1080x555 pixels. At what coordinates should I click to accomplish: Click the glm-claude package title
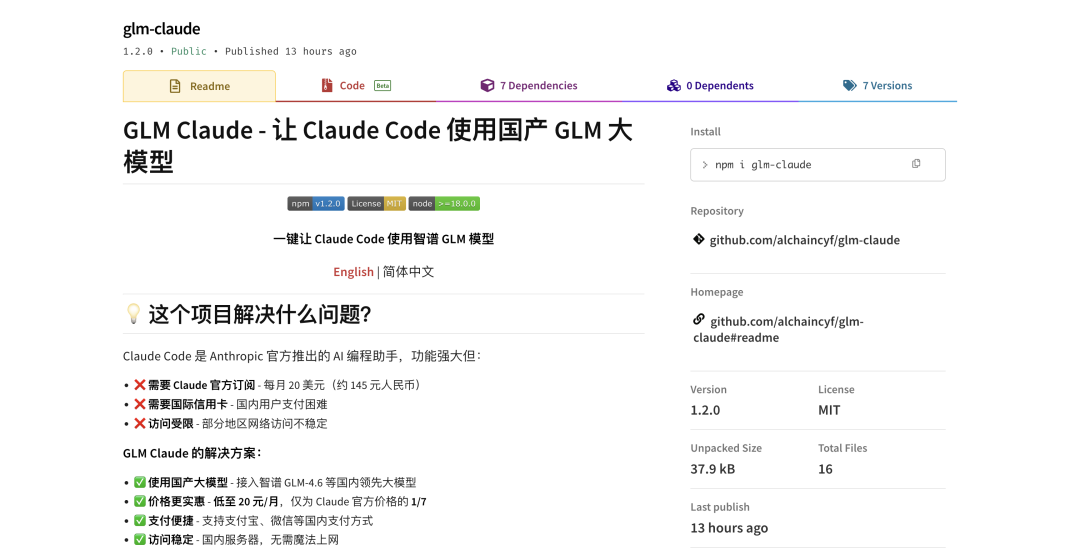(x=162, y=29)
